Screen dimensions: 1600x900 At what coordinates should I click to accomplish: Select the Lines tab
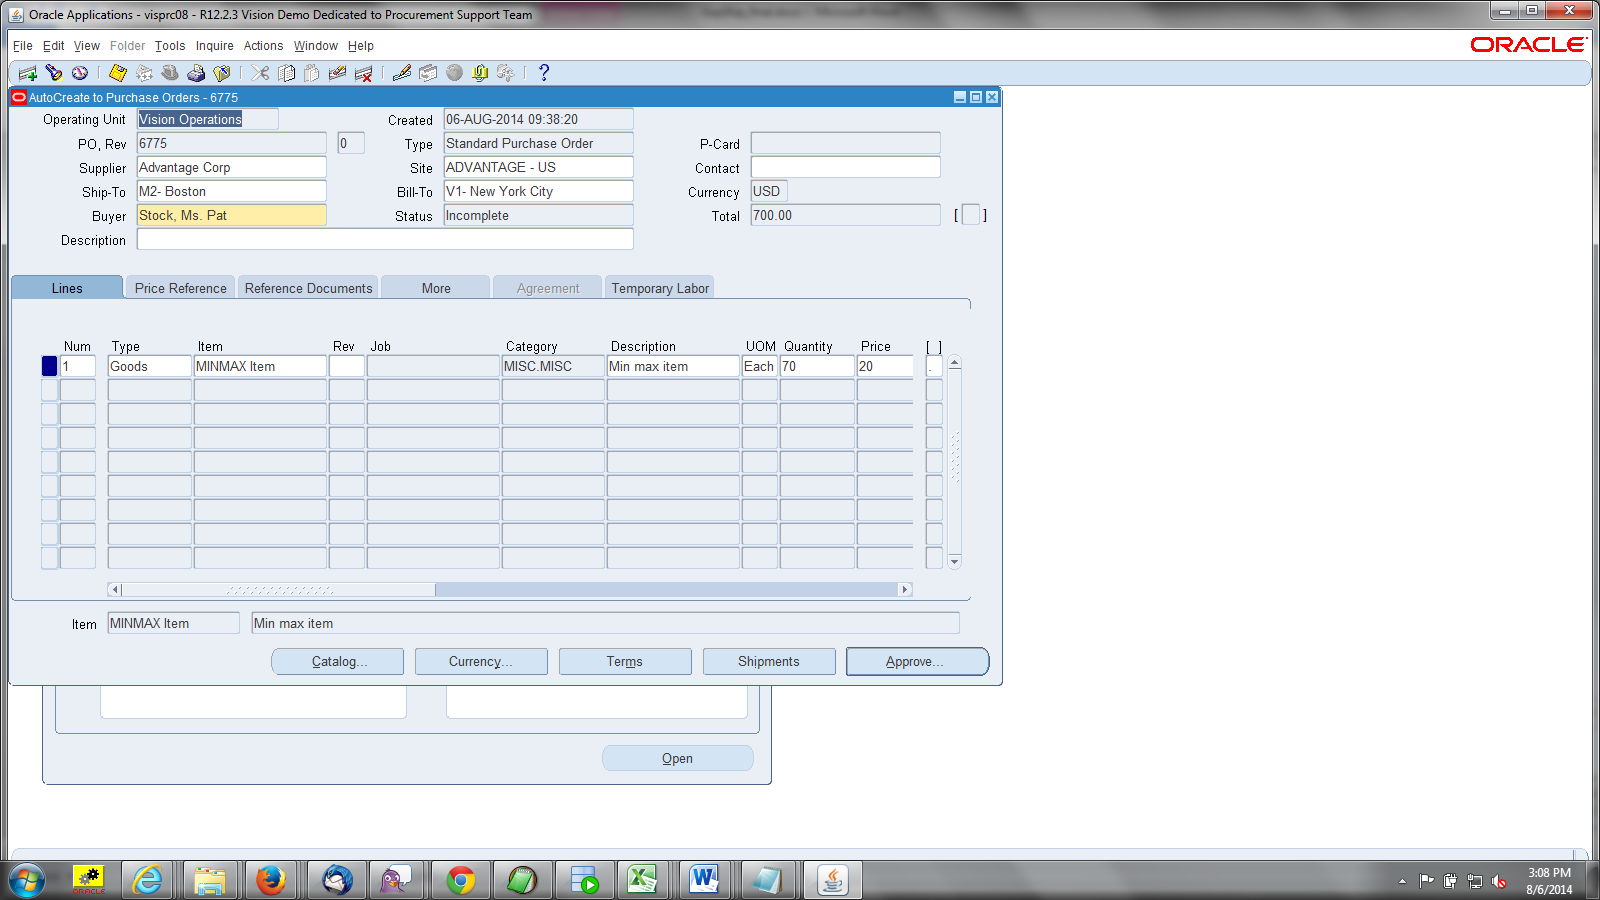point(67,288)
